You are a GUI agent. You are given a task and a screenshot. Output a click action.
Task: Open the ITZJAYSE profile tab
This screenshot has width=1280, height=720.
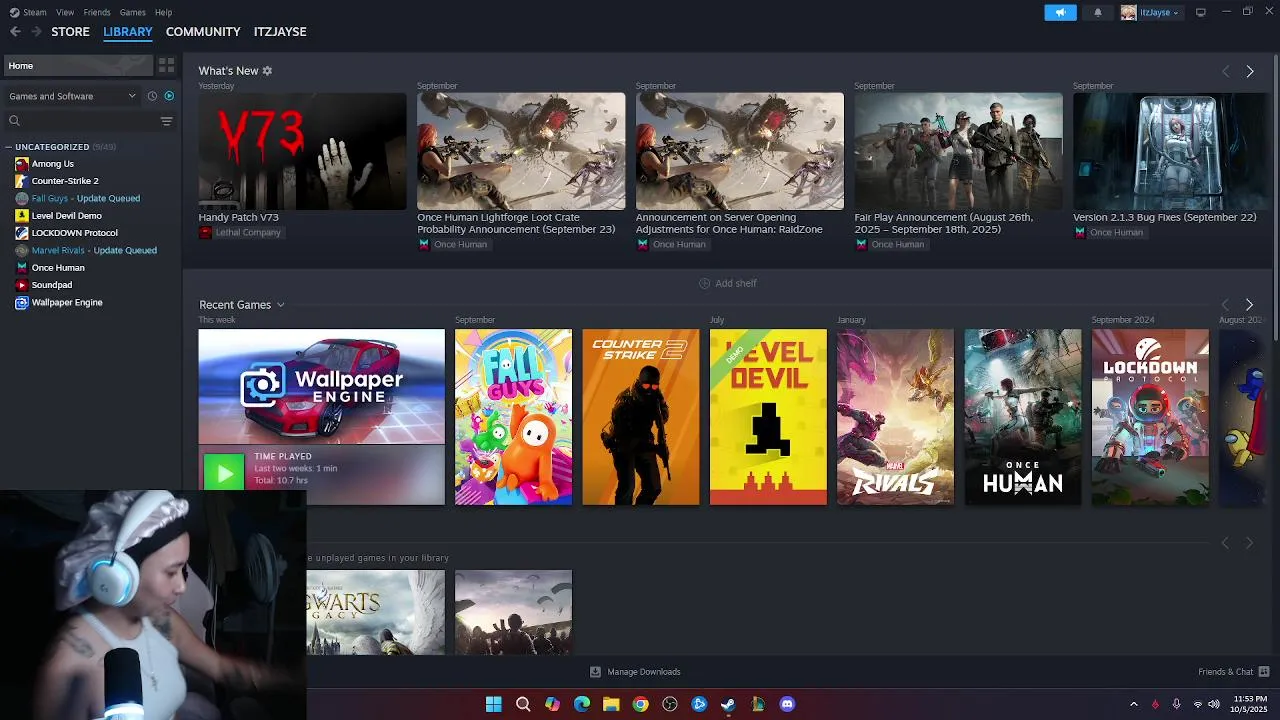point(280,32)
